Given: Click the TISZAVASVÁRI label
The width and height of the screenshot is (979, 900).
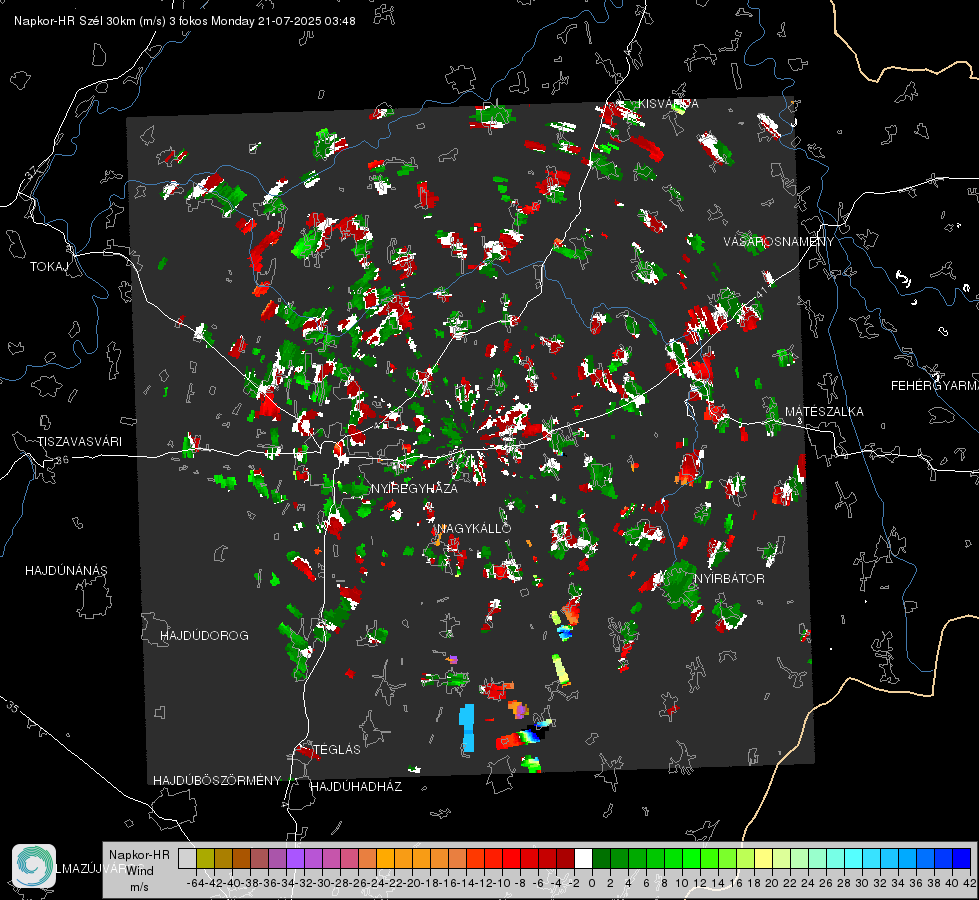Looking at the screenshot, I should point(79,442).
